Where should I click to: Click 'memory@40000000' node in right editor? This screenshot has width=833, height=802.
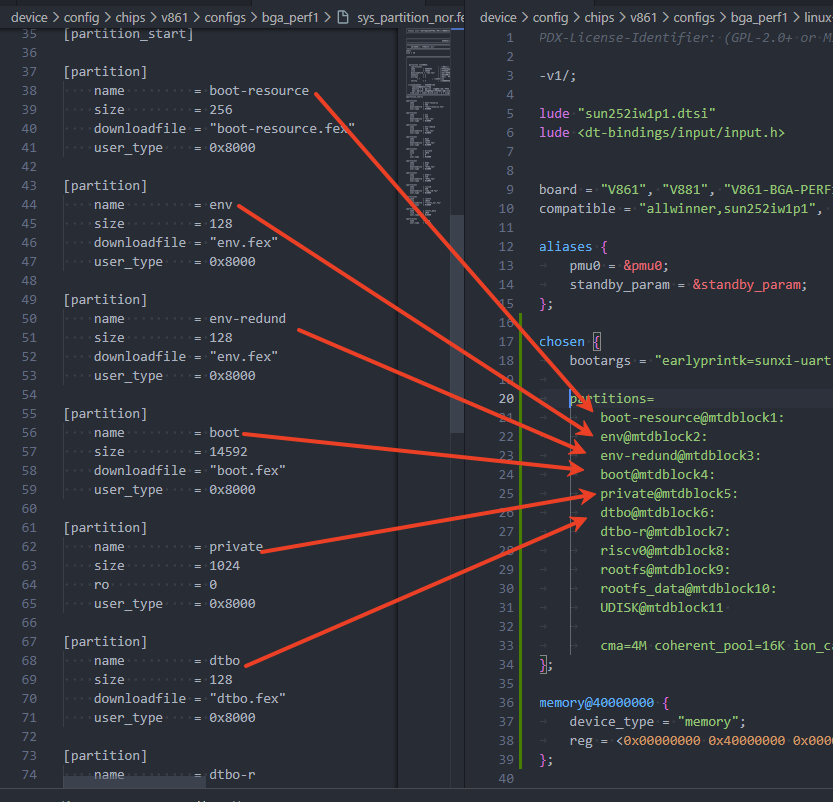pos(597,703)
